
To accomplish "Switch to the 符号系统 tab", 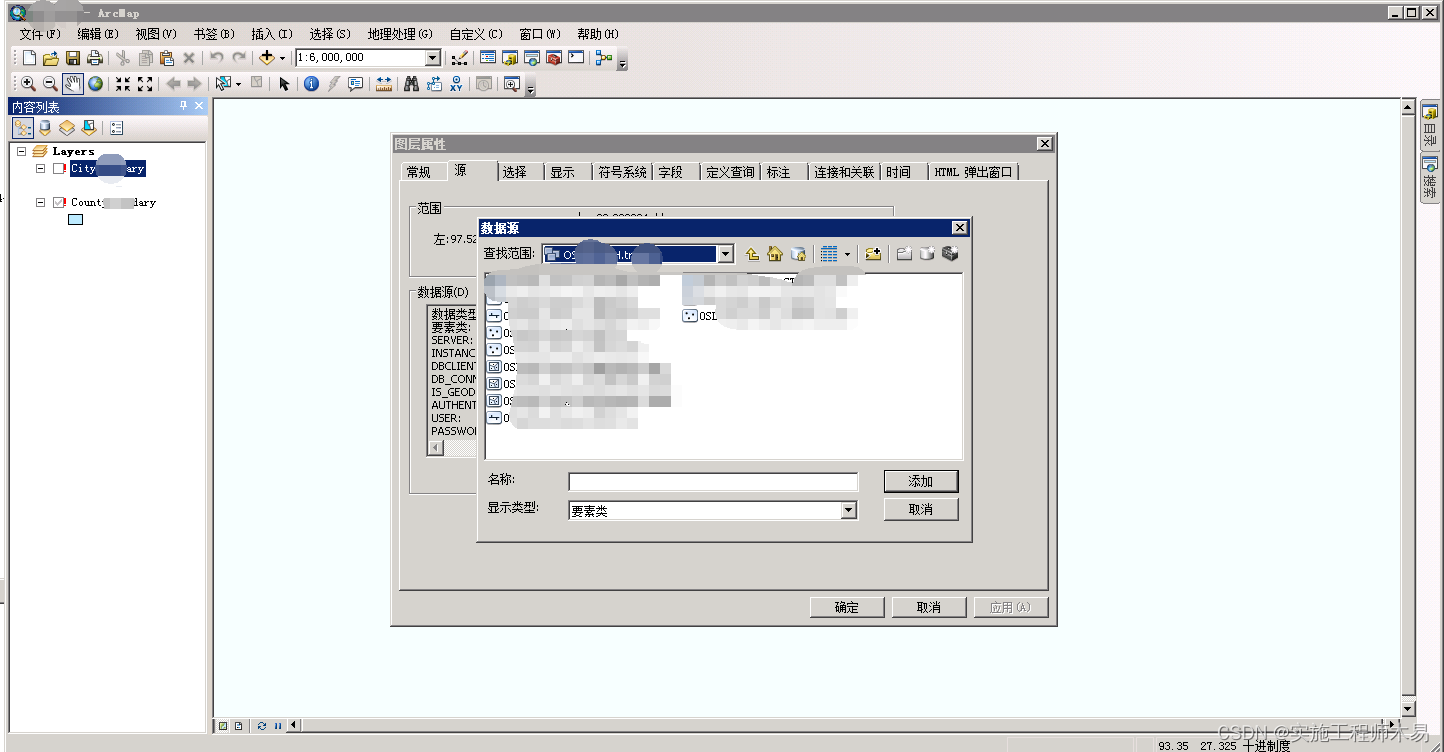I will point(622,172).
